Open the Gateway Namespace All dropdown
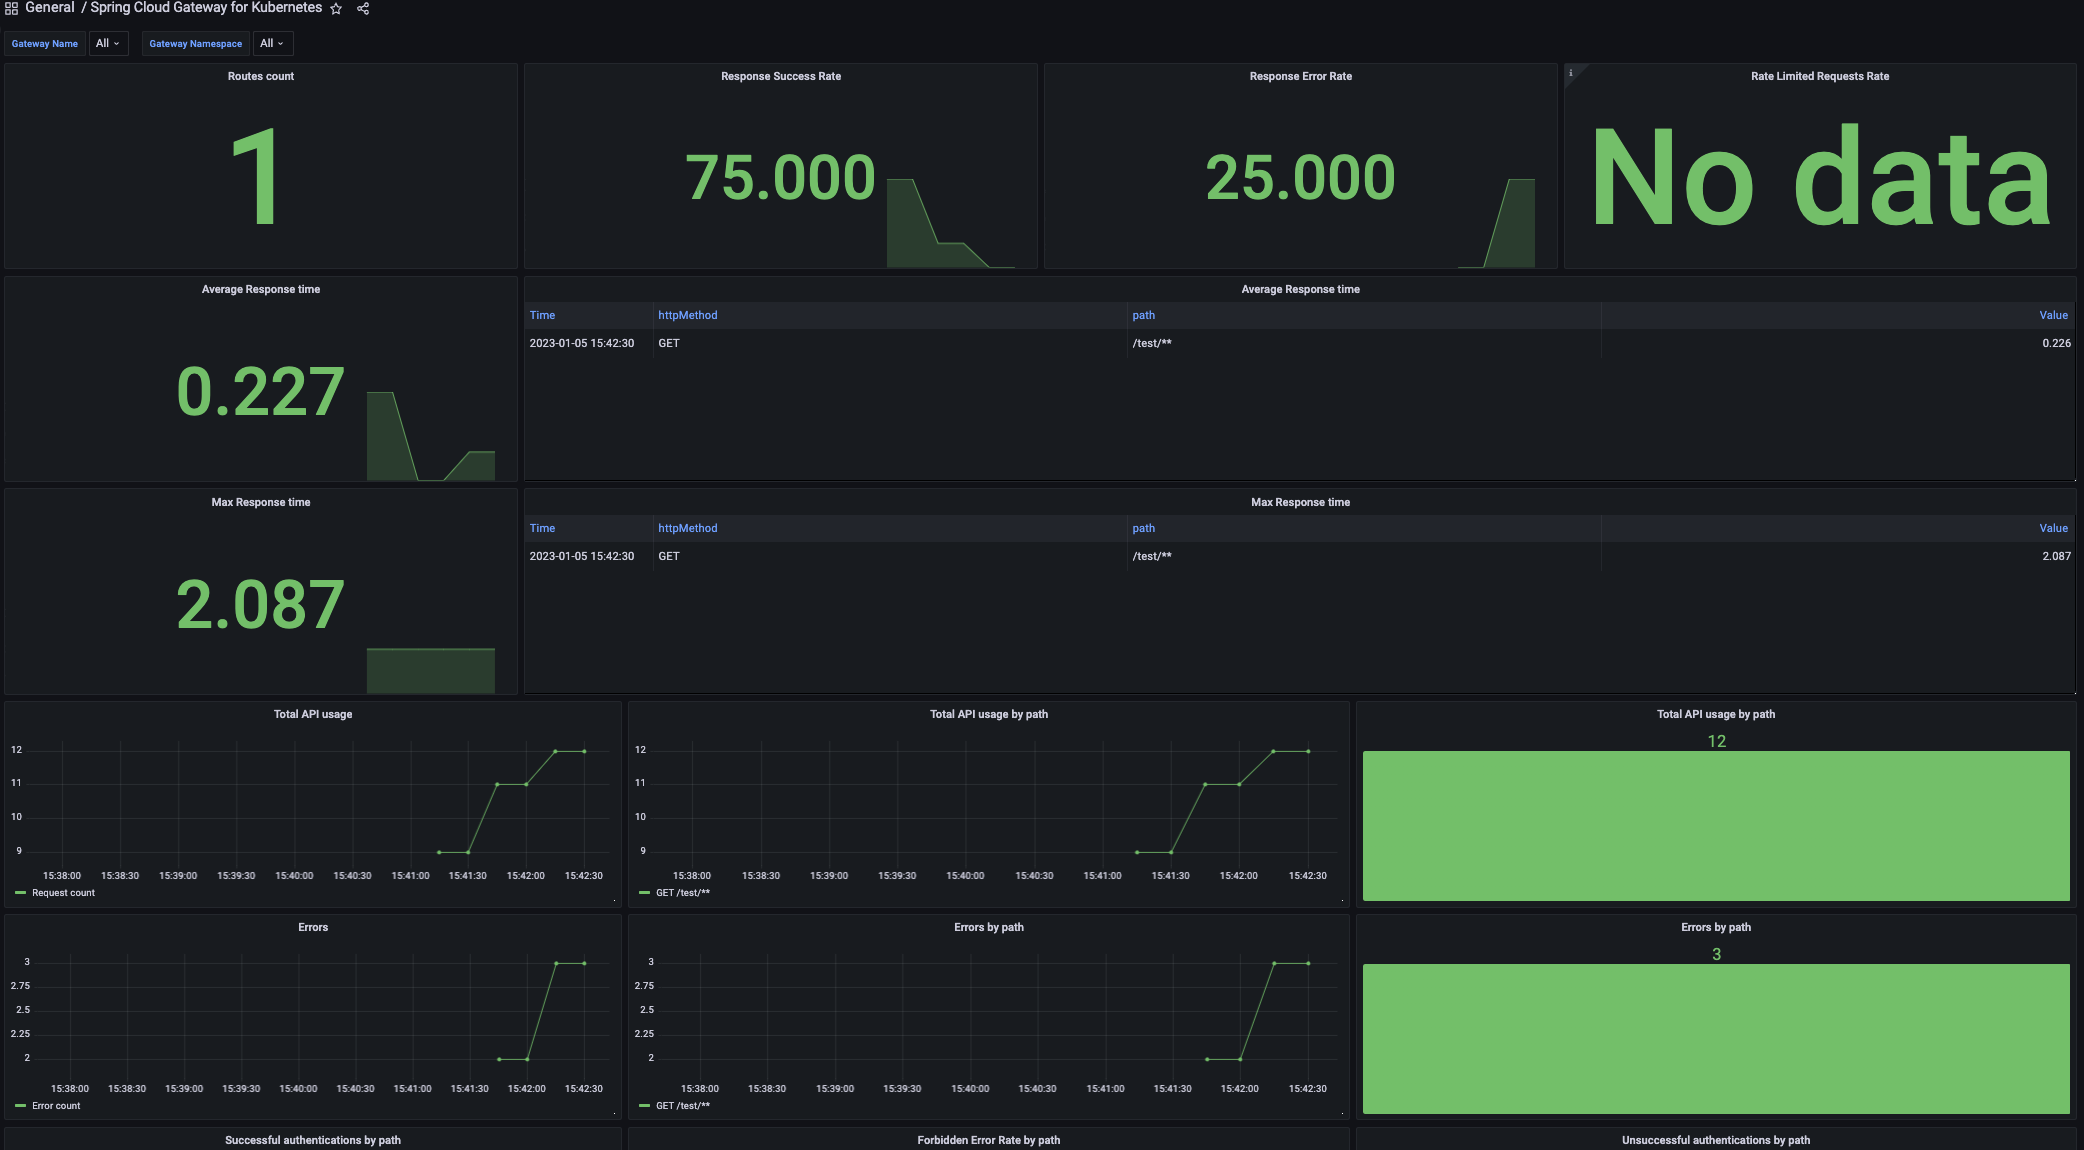Screen dimensions: 2084x1150 point(273,43)
